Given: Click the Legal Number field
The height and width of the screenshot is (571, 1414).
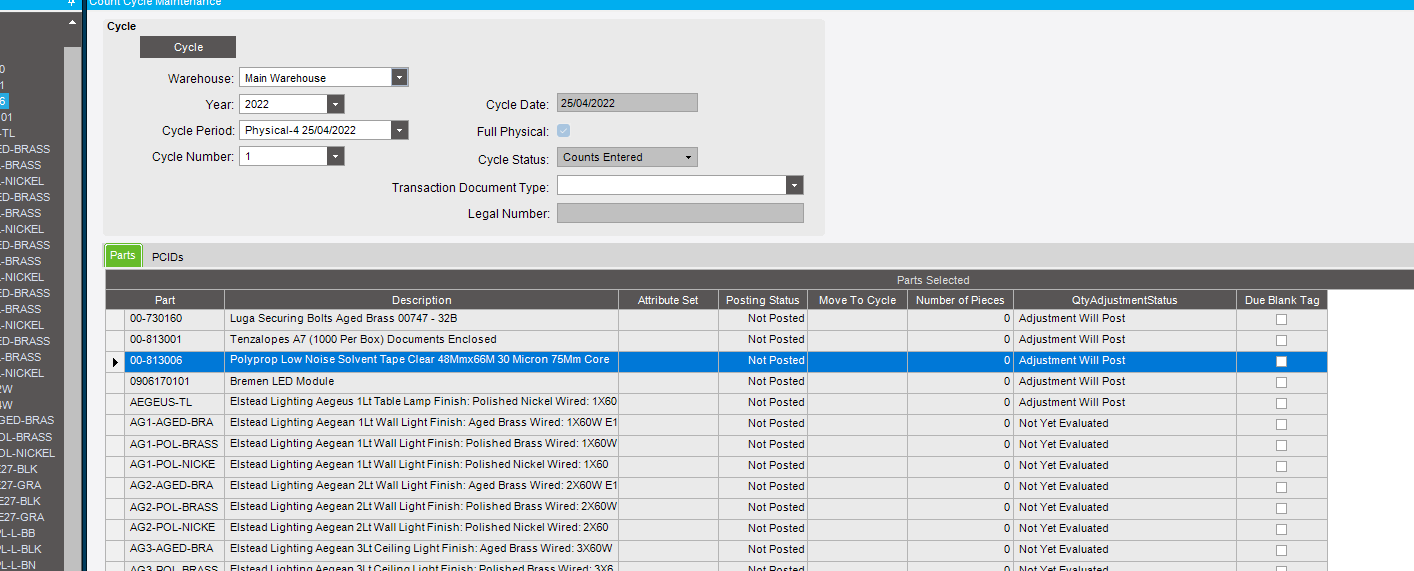Looking at the screenshot, I should 680,213.
